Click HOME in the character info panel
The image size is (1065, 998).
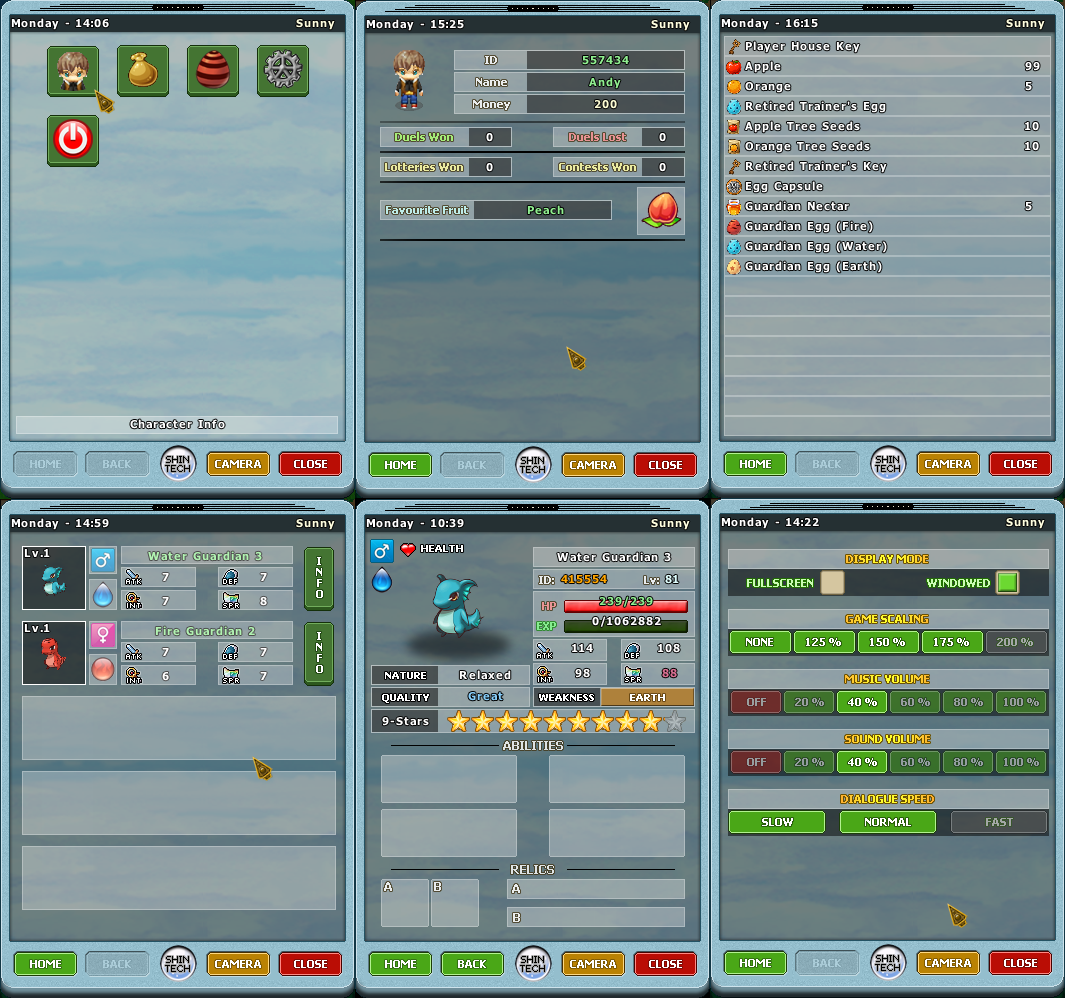400,465
